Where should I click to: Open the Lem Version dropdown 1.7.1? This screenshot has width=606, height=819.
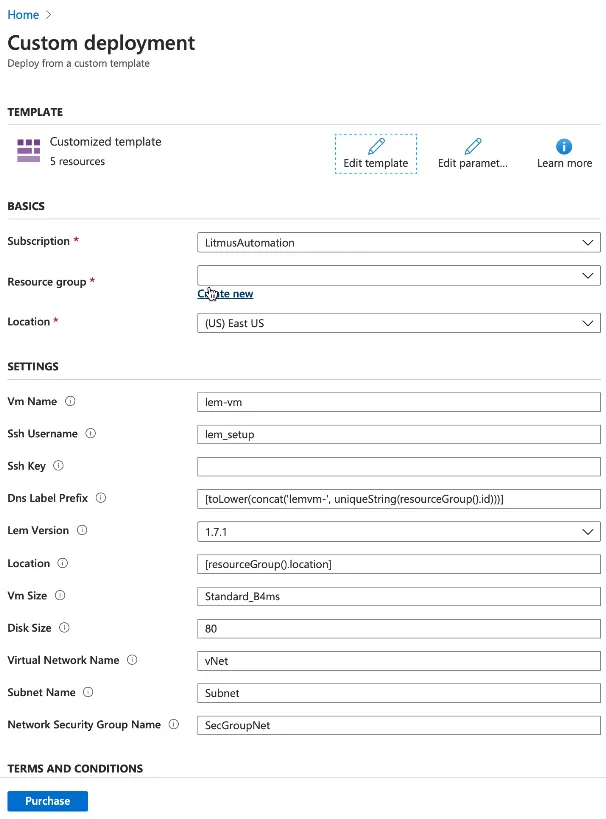[399, 532]
